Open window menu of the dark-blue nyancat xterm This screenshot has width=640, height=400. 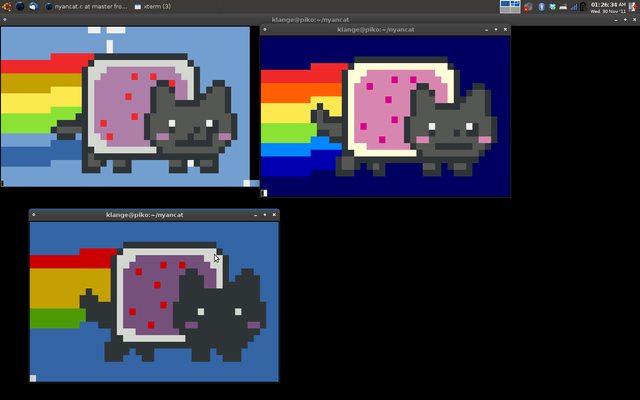[x=264, y=29]
